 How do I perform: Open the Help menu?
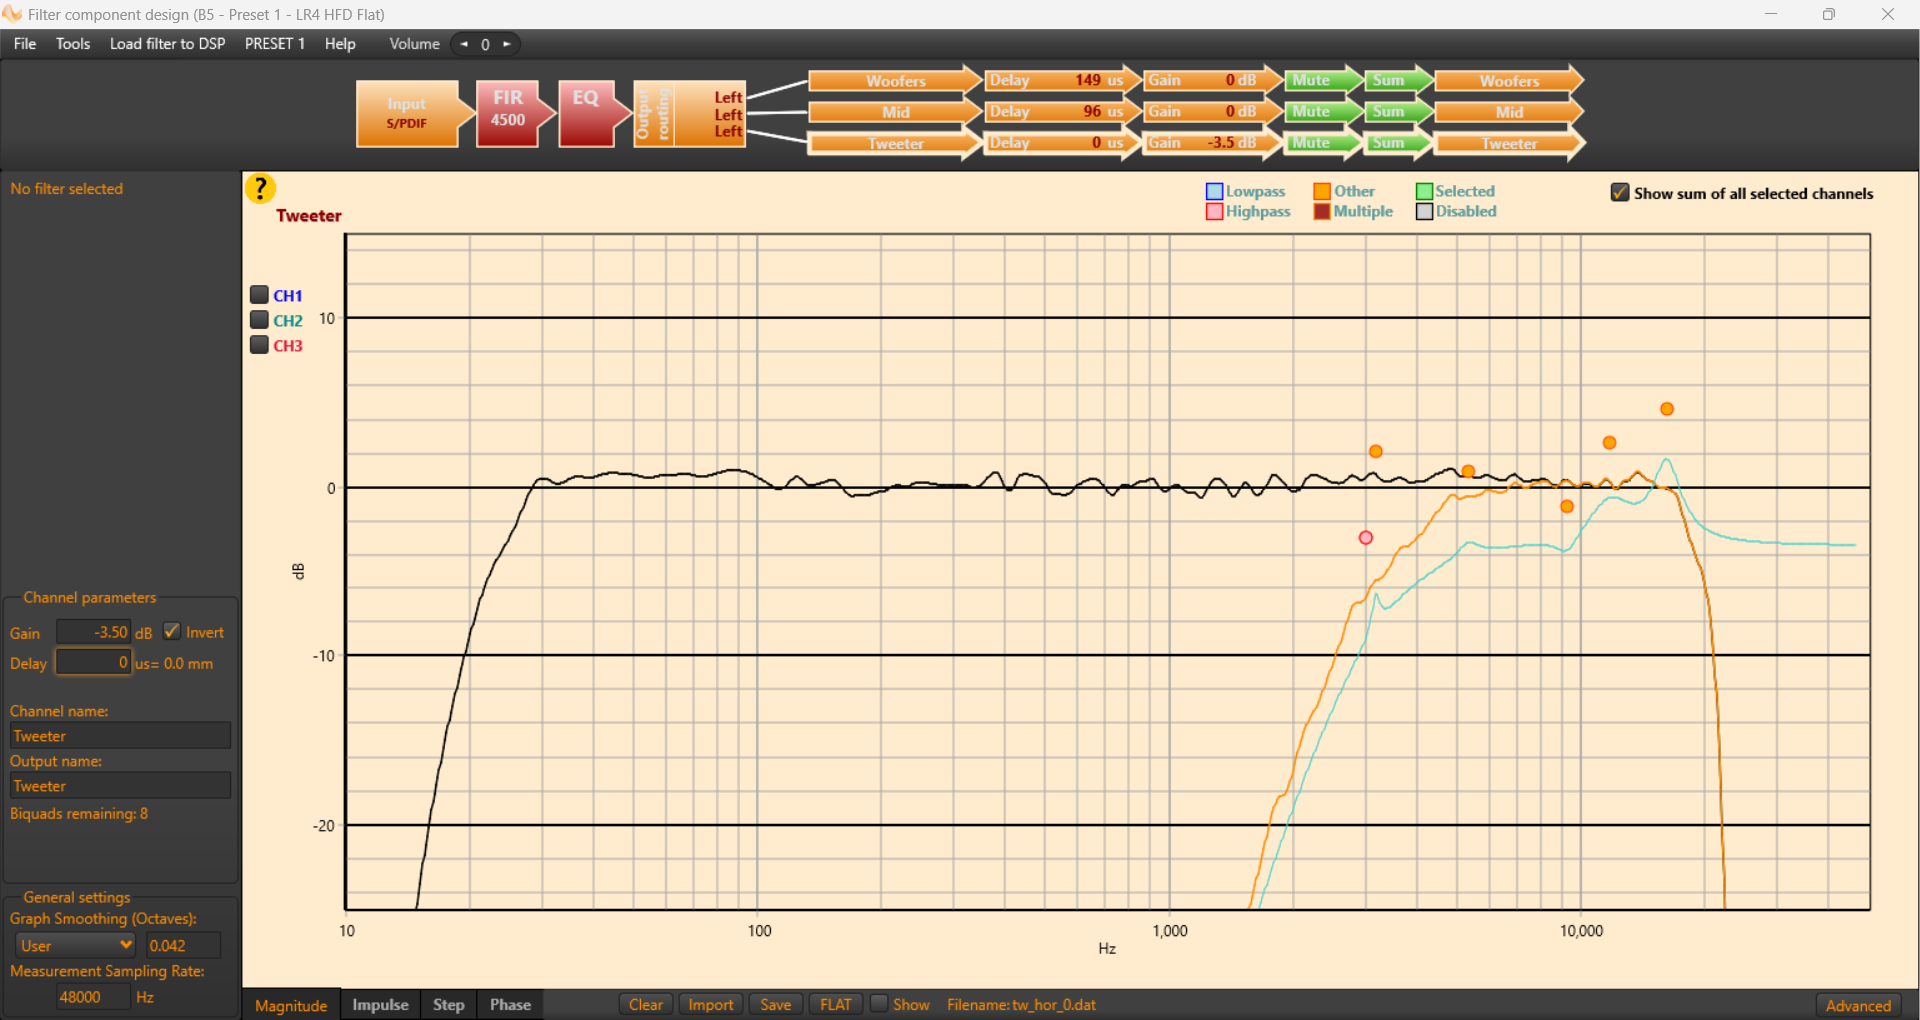340,44
